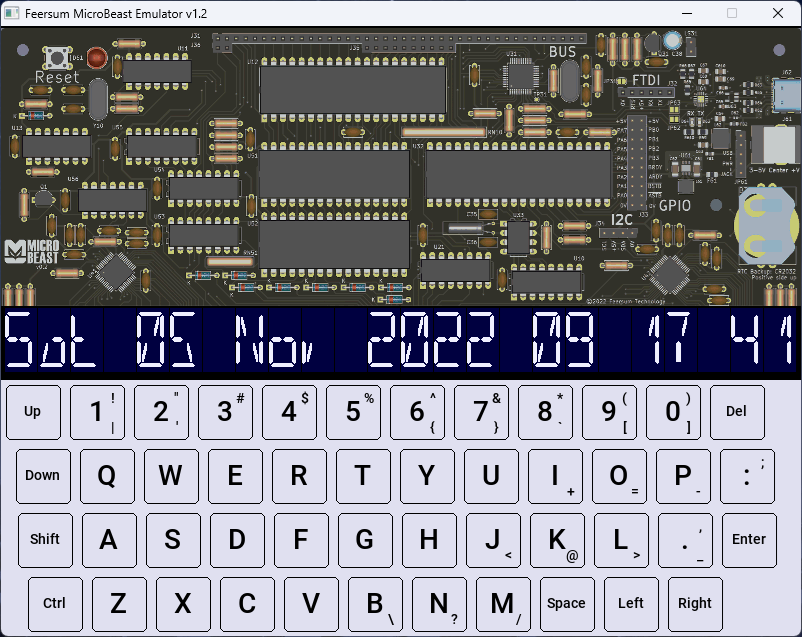This screenshot has width=802, height=637.
Task: Tap the 4 key with dollar sign
Action: [x=289, y=412]
